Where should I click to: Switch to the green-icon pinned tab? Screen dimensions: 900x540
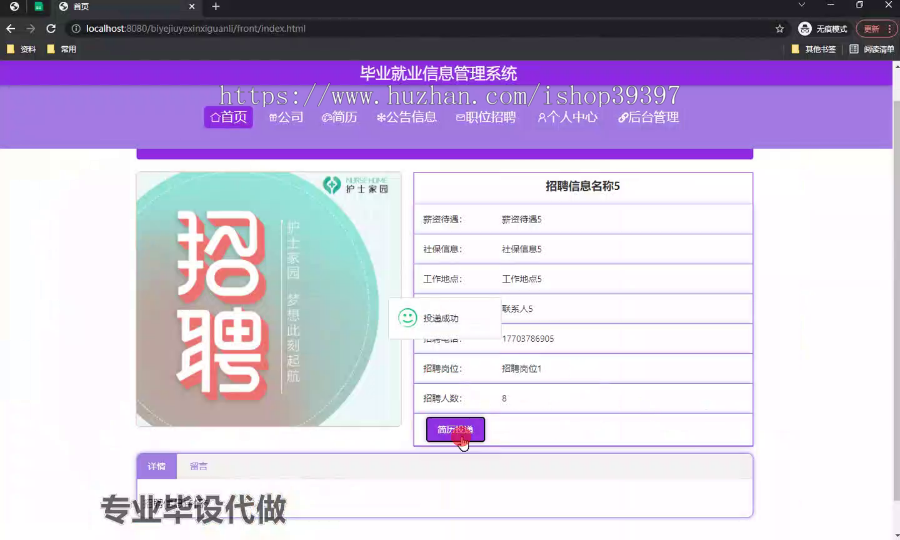pyautogui.click(x=38, y=6)
